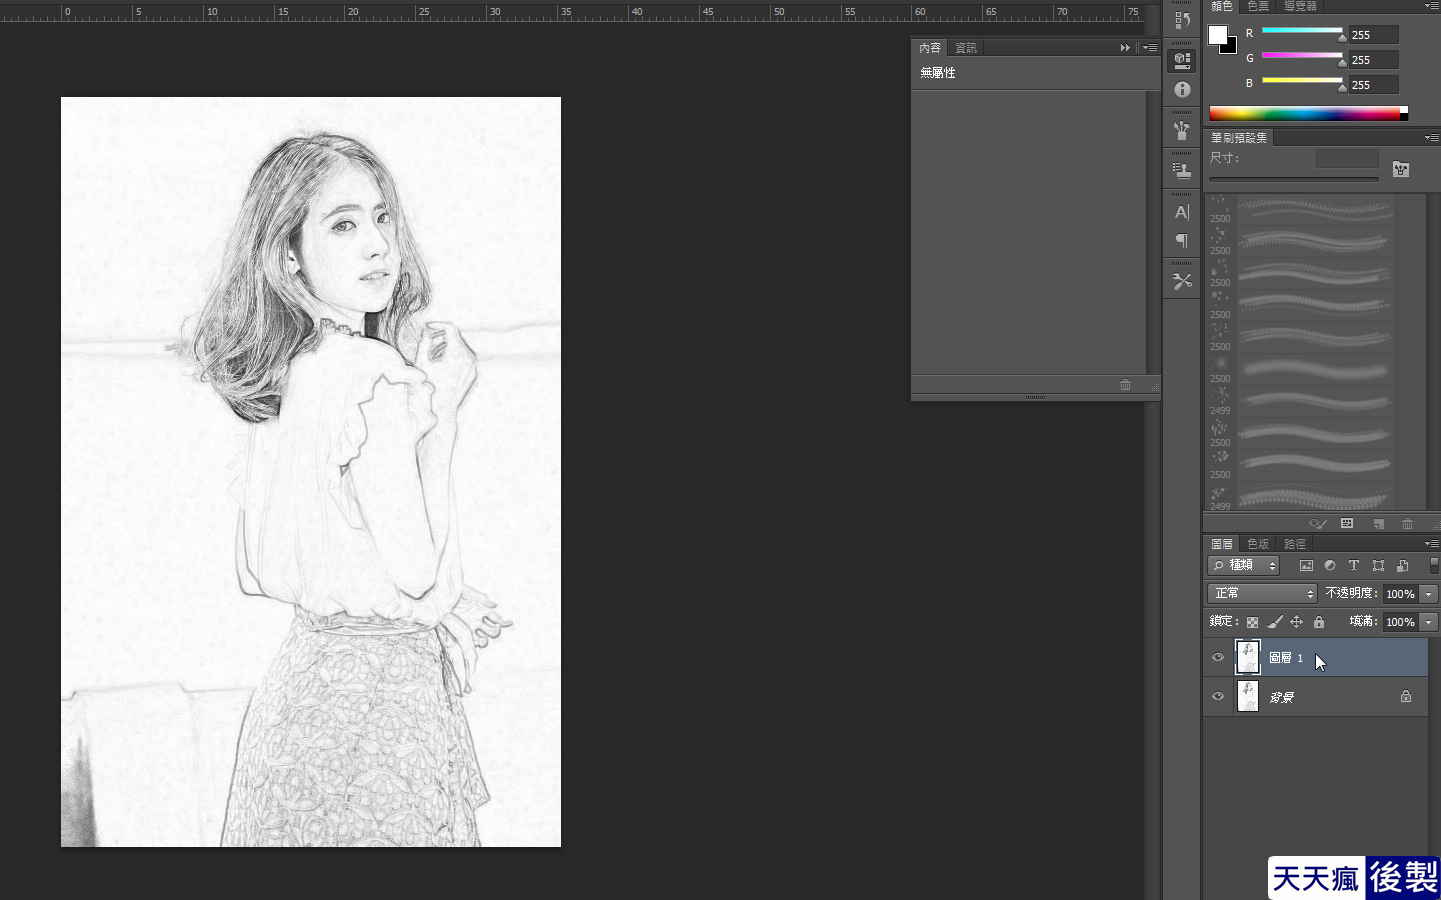Switch to the 內容 tab

(930, 48)
